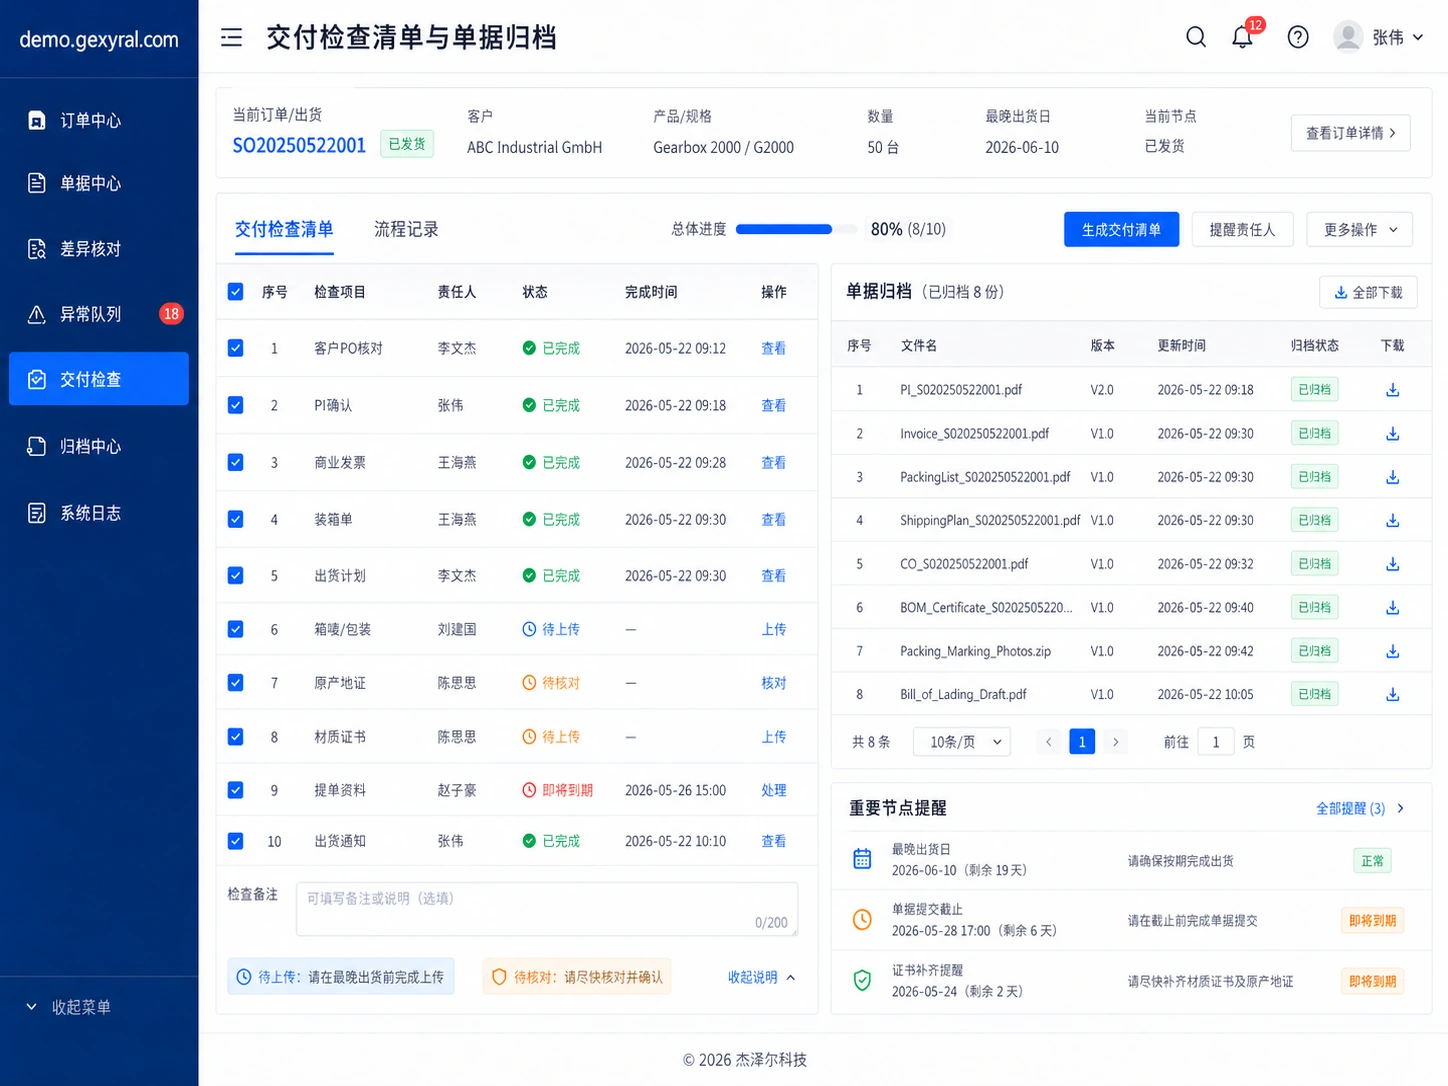
Task: Click the 前往 page number input
Action: pyautogui.click(x=1216, y=742)
